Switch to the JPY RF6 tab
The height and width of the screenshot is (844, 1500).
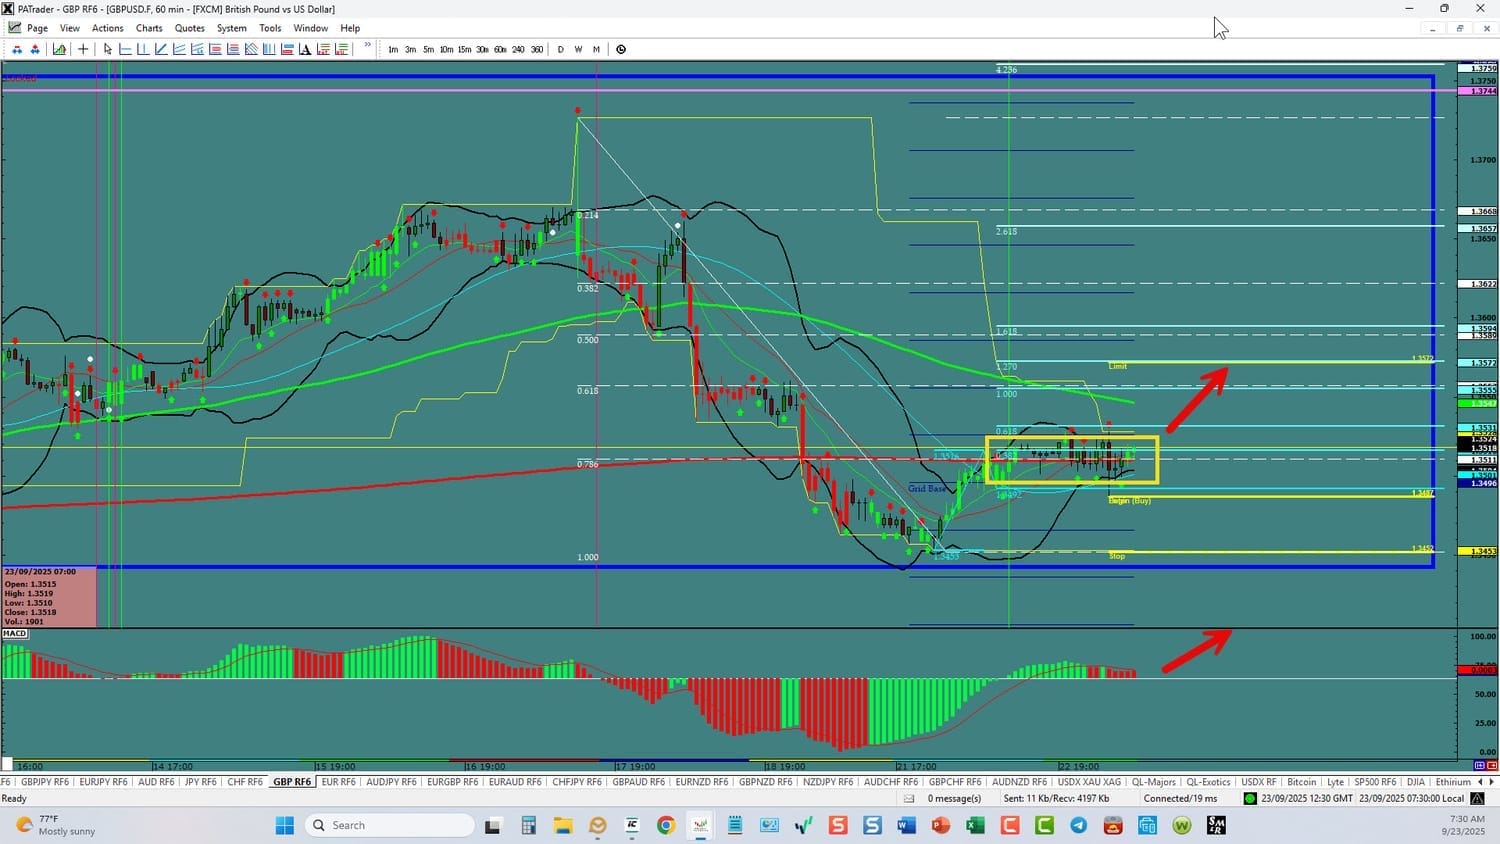click(x=201, y=782)
